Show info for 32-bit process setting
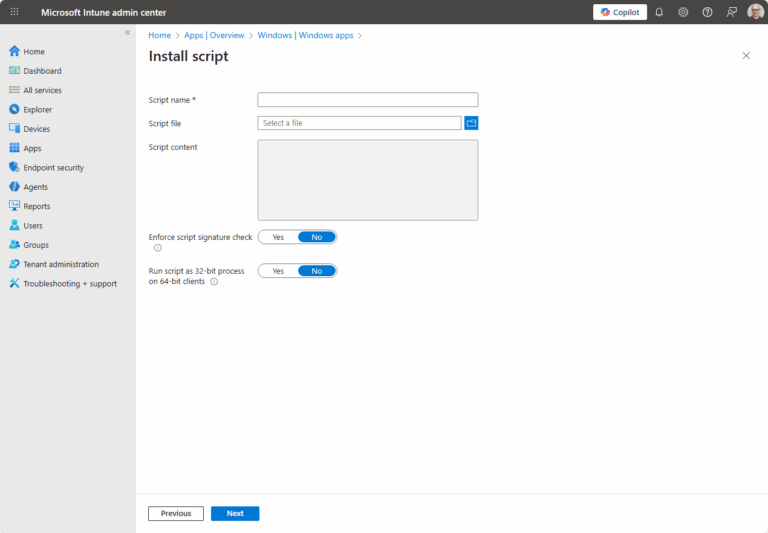Screen dimensions: 768x533 click(x=214, y=282)
